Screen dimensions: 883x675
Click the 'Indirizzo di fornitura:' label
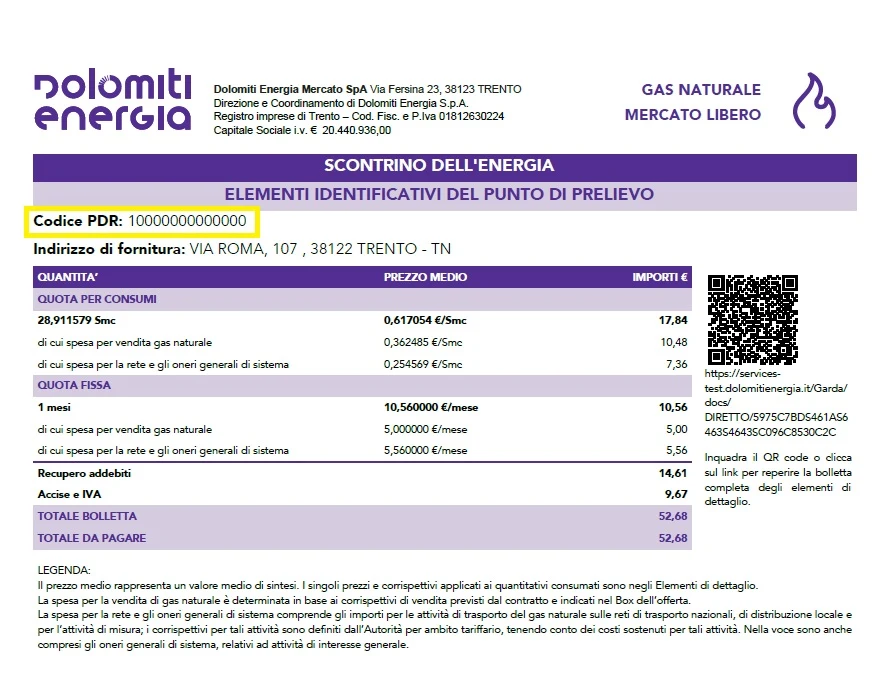109,249
